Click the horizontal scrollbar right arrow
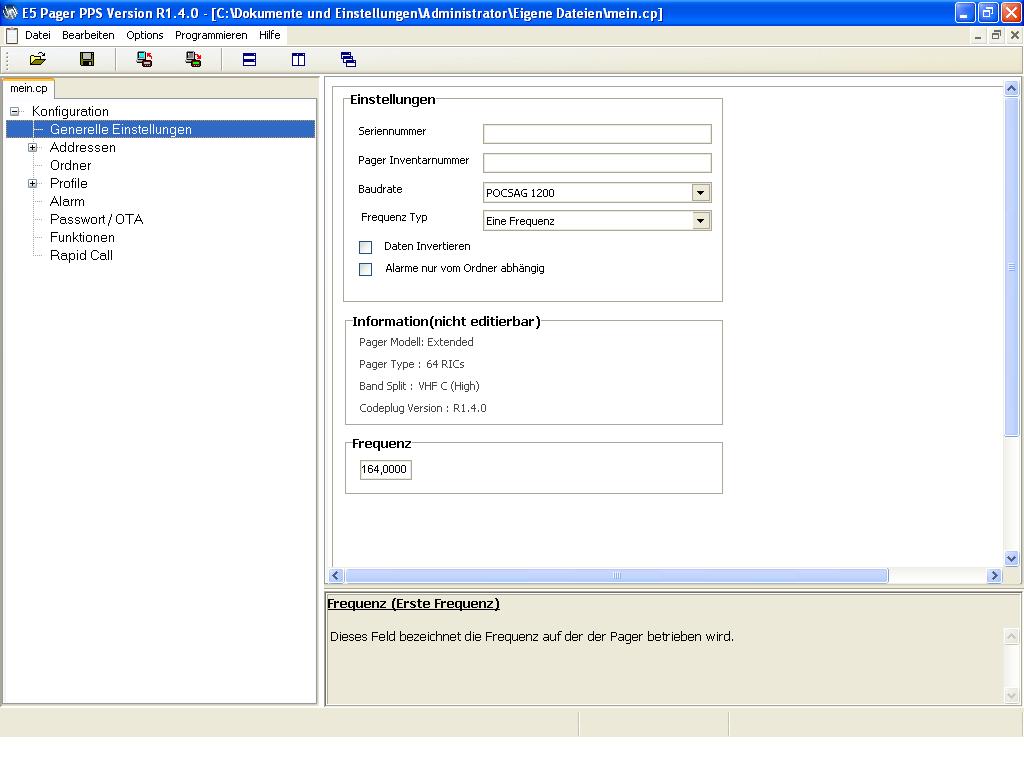Viewport: 1024px width, 768px height. 994,576
